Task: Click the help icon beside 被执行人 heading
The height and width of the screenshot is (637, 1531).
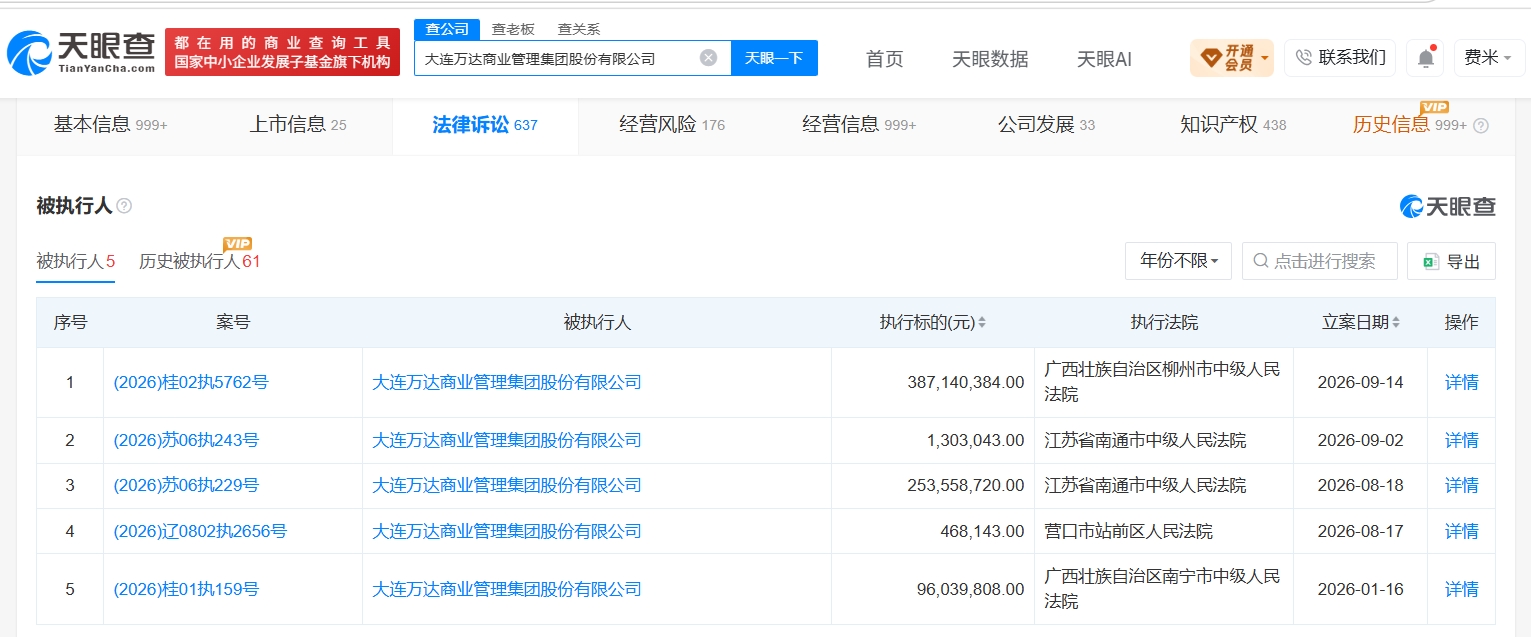Action: click(124, 206)
